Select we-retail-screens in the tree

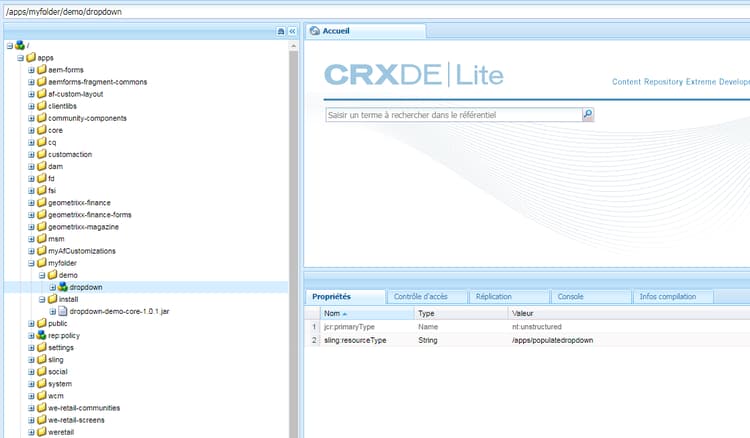[76, 420]
